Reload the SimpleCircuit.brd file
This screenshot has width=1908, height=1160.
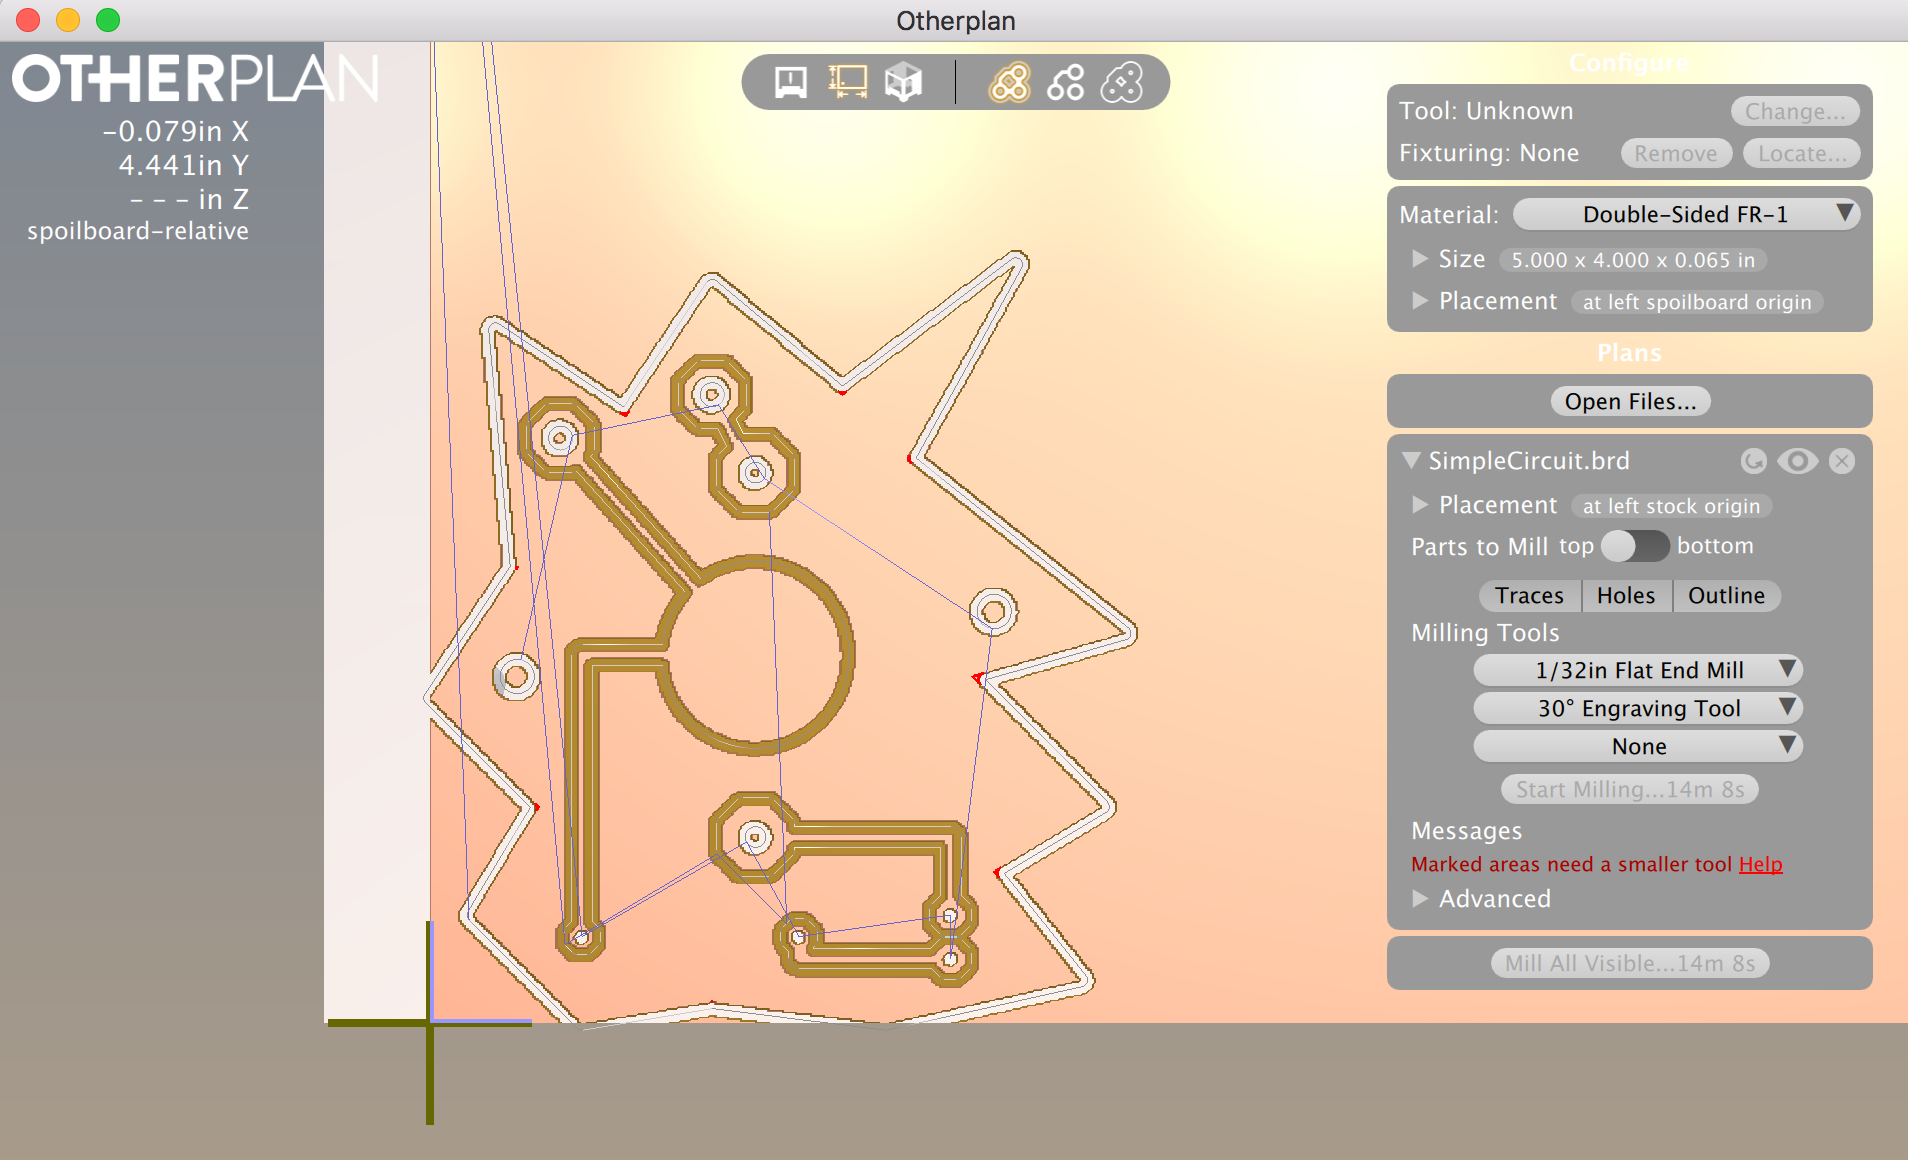(x=1757, y=461)
